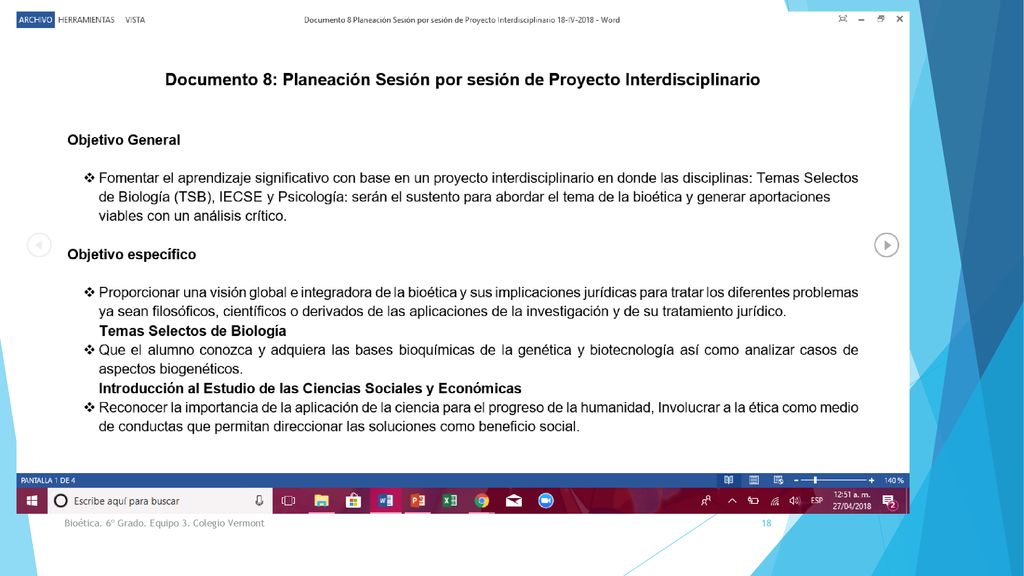Open Action Center notifications icon
1024x576 pixels.
tap(889, 501)
